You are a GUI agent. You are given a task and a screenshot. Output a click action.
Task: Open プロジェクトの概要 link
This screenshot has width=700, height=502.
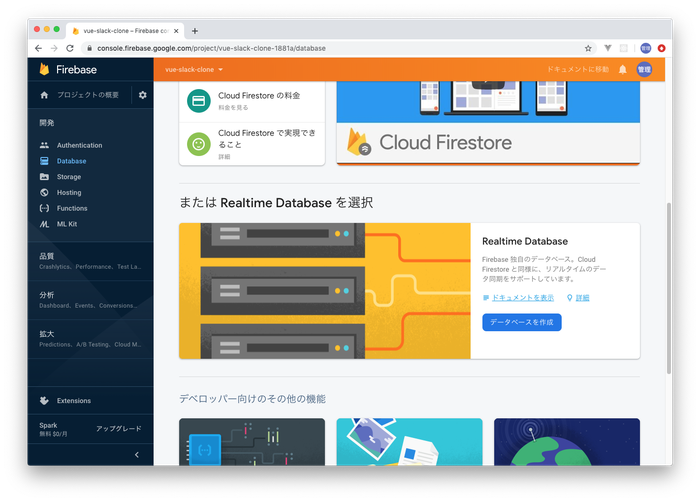tap(88, 95)
